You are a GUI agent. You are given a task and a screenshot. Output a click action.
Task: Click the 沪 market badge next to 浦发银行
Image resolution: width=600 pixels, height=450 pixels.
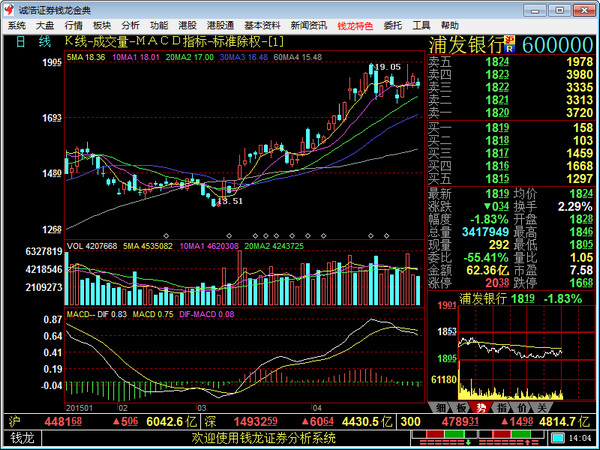pos(510,40)
